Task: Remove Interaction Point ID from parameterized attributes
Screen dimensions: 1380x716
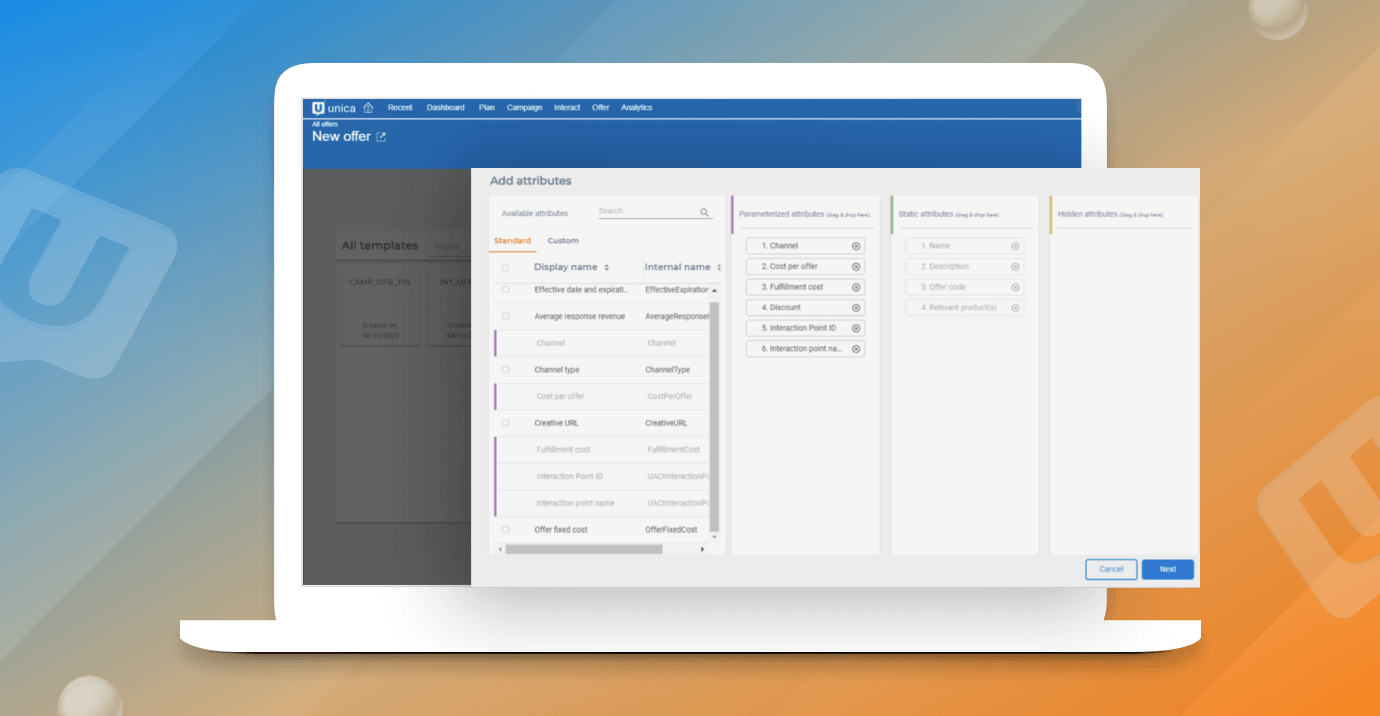Action: click(856, 328)
